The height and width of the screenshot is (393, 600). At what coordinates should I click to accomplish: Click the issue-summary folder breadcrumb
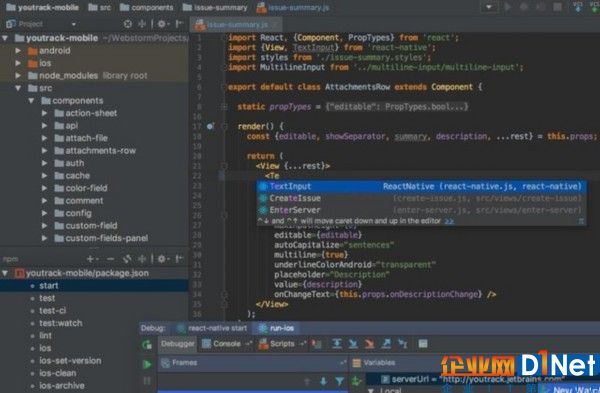[x=215, y=7]
